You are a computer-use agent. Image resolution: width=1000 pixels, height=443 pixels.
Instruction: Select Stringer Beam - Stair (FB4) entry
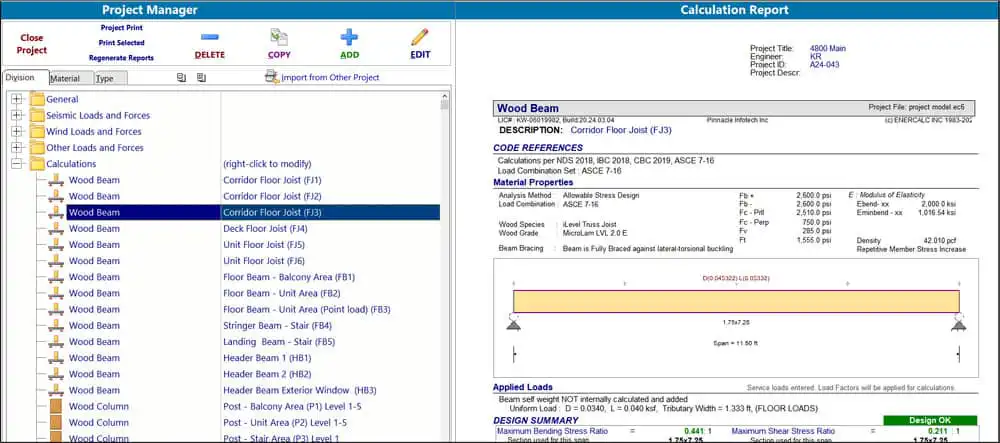pos(277,325)
